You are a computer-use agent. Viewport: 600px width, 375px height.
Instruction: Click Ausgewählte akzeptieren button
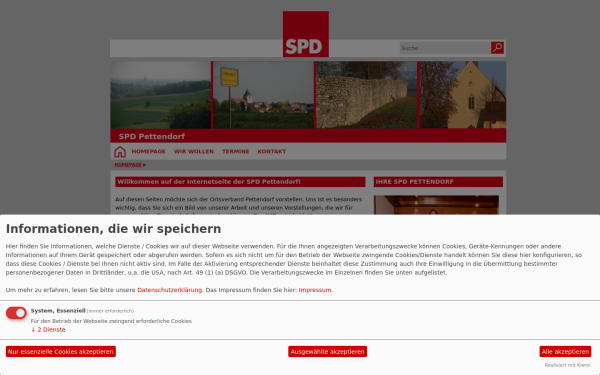[x=328, y=351]
